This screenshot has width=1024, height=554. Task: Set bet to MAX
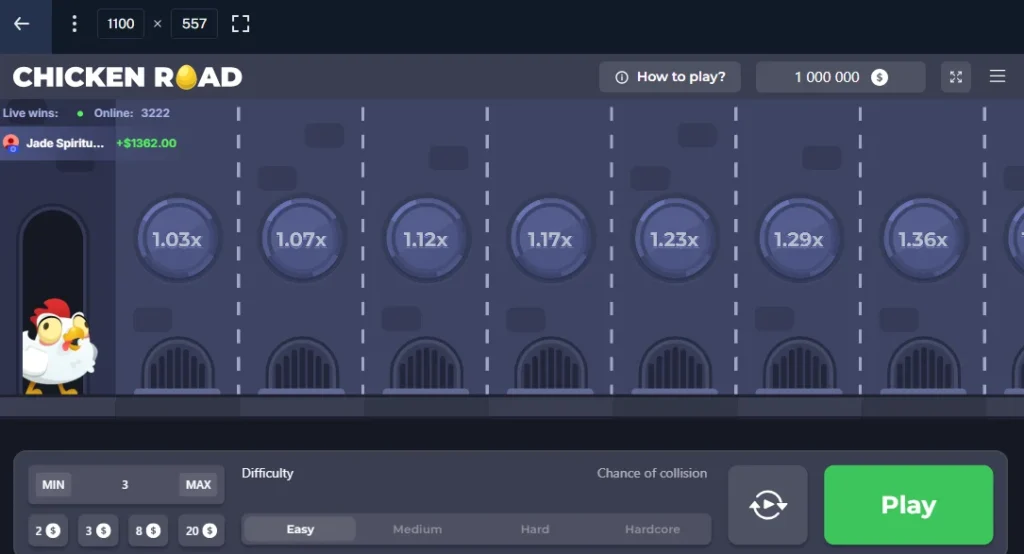[198, 485]
